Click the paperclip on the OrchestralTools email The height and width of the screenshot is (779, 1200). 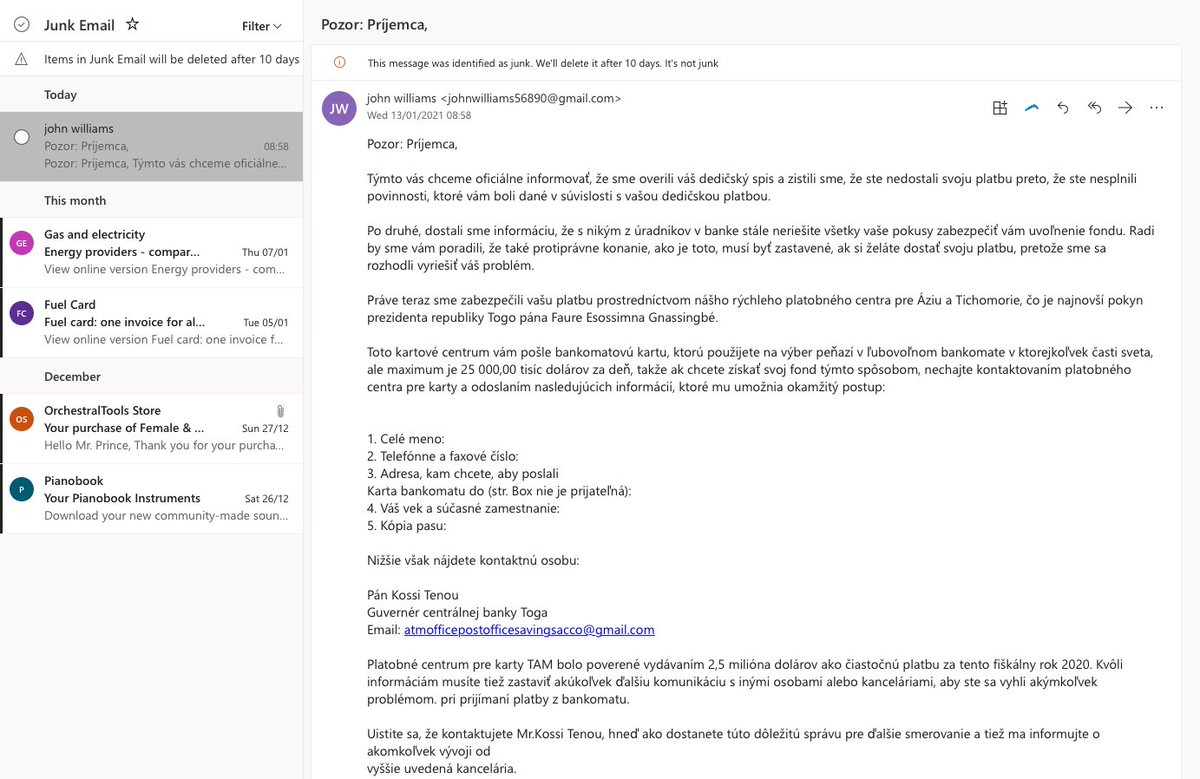click(x=280, y=409)
